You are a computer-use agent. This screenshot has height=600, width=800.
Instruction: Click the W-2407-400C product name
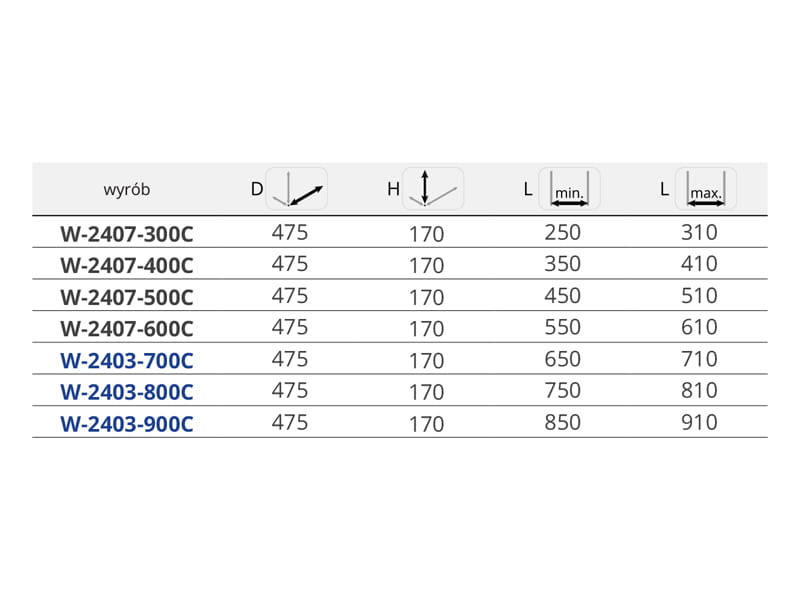[x=127, y=266]
